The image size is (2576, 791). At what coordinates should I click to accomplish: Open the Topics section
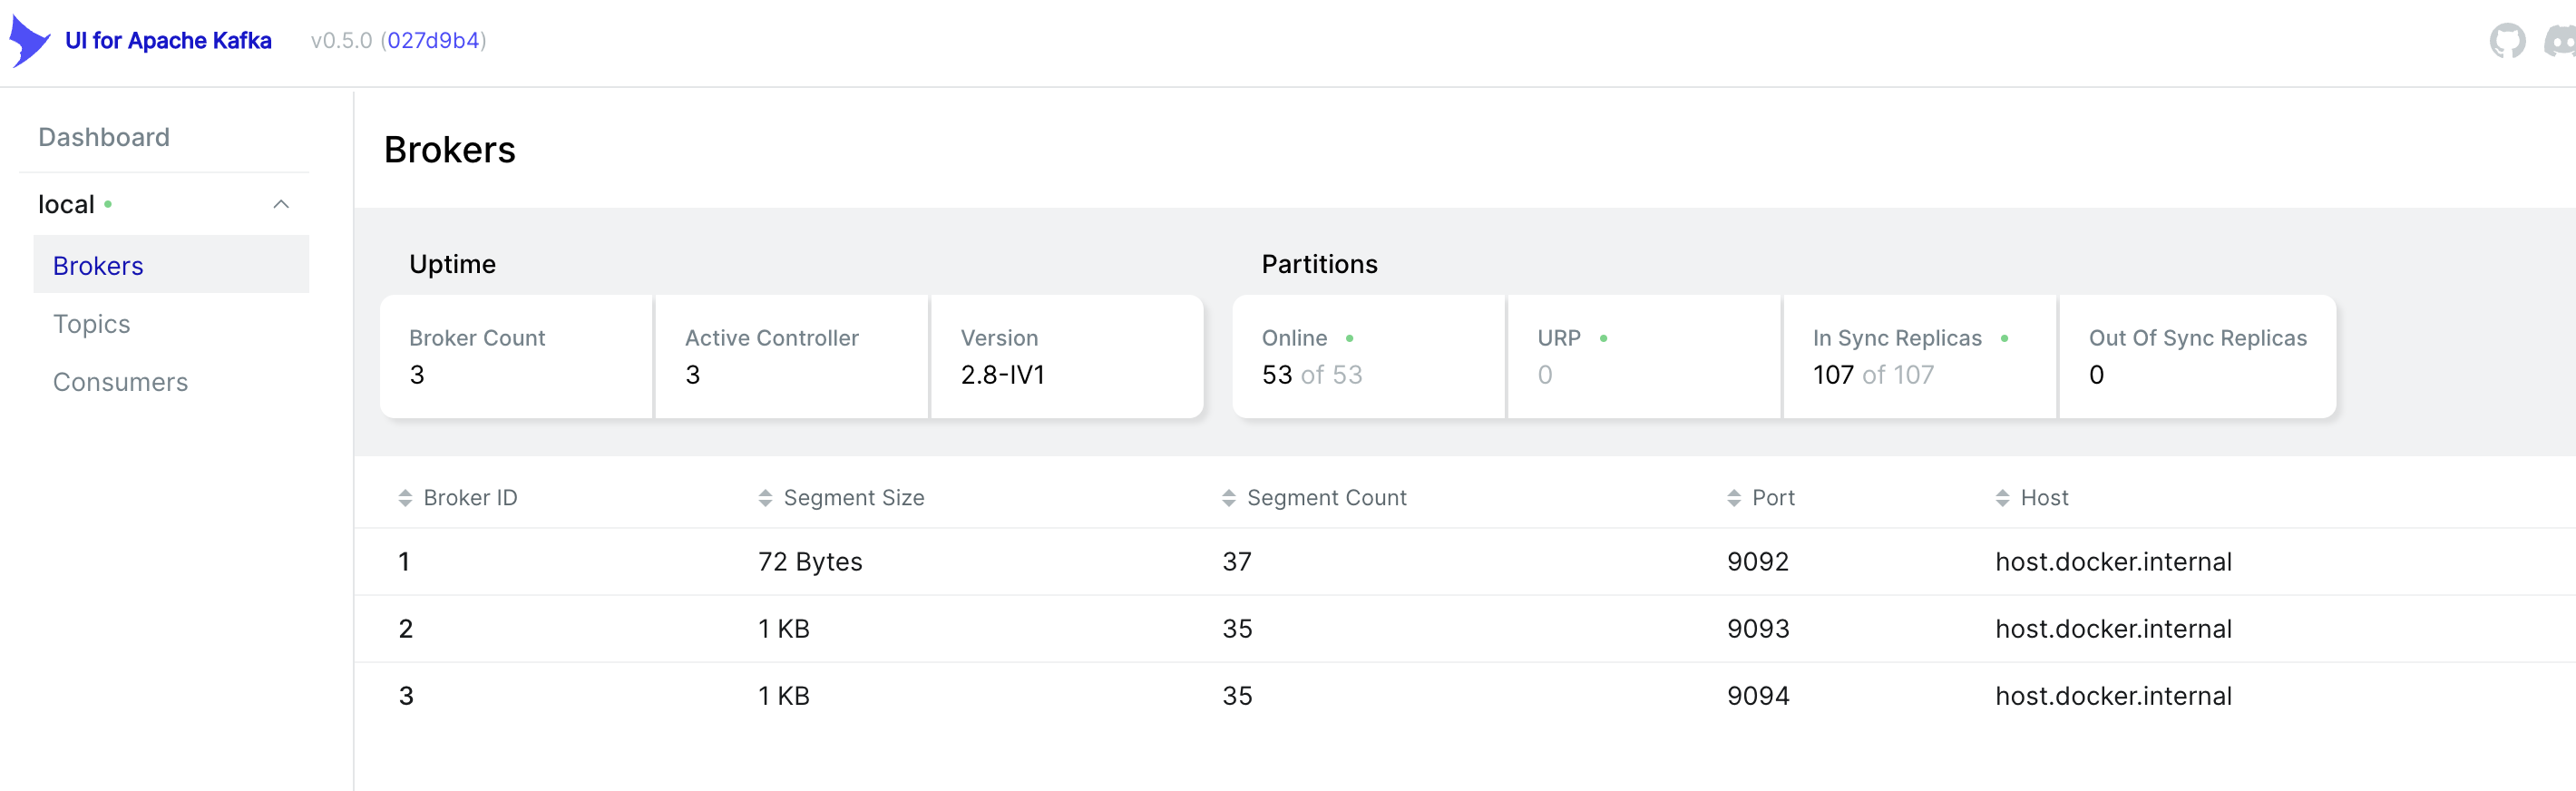91,323
